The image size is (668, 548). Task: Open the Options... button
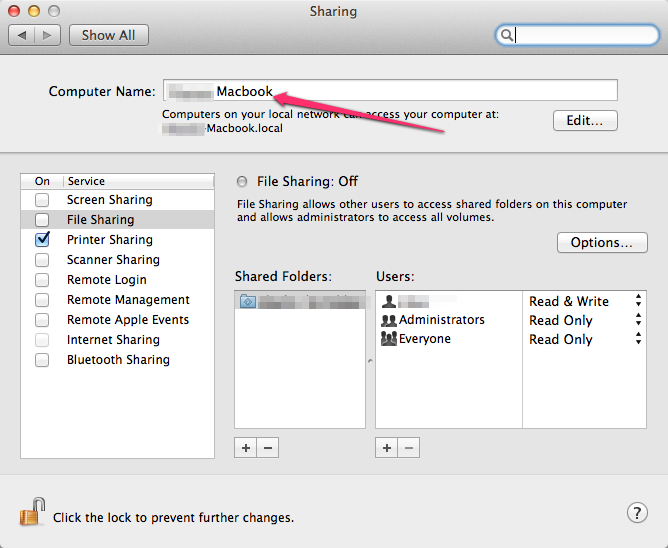tap(602, 242)
